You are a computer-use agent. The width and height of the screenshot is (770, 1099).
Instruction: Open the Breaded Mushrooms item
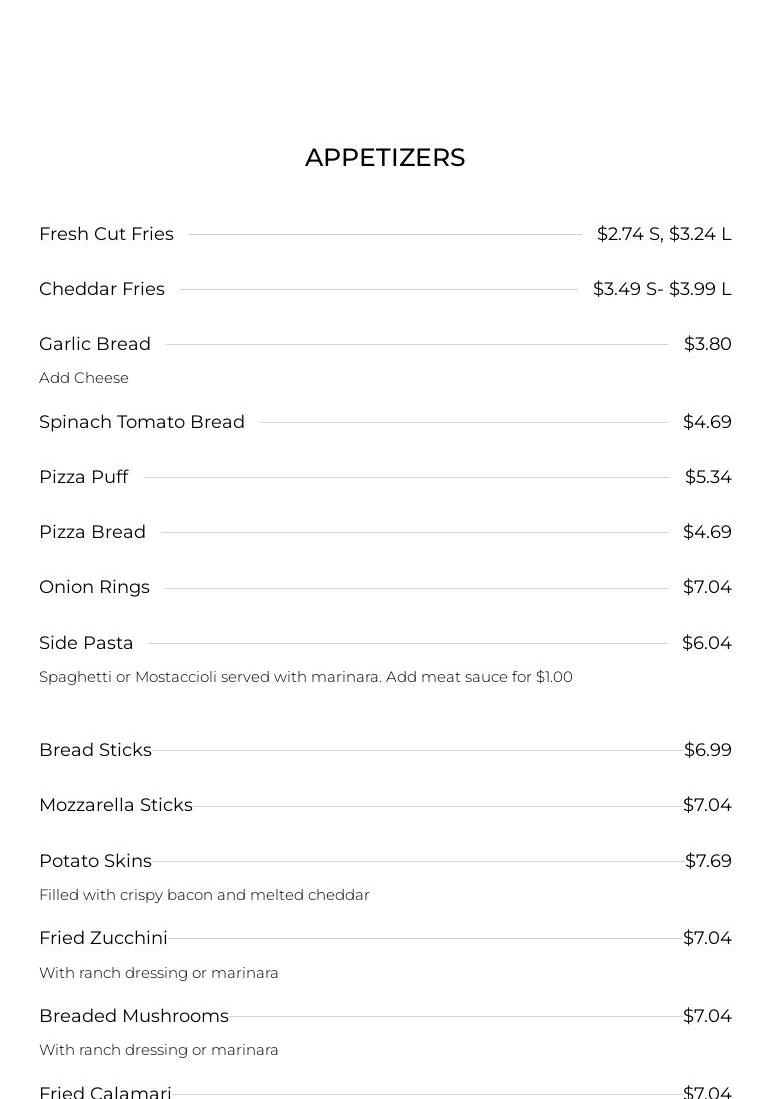point(134,1016)
